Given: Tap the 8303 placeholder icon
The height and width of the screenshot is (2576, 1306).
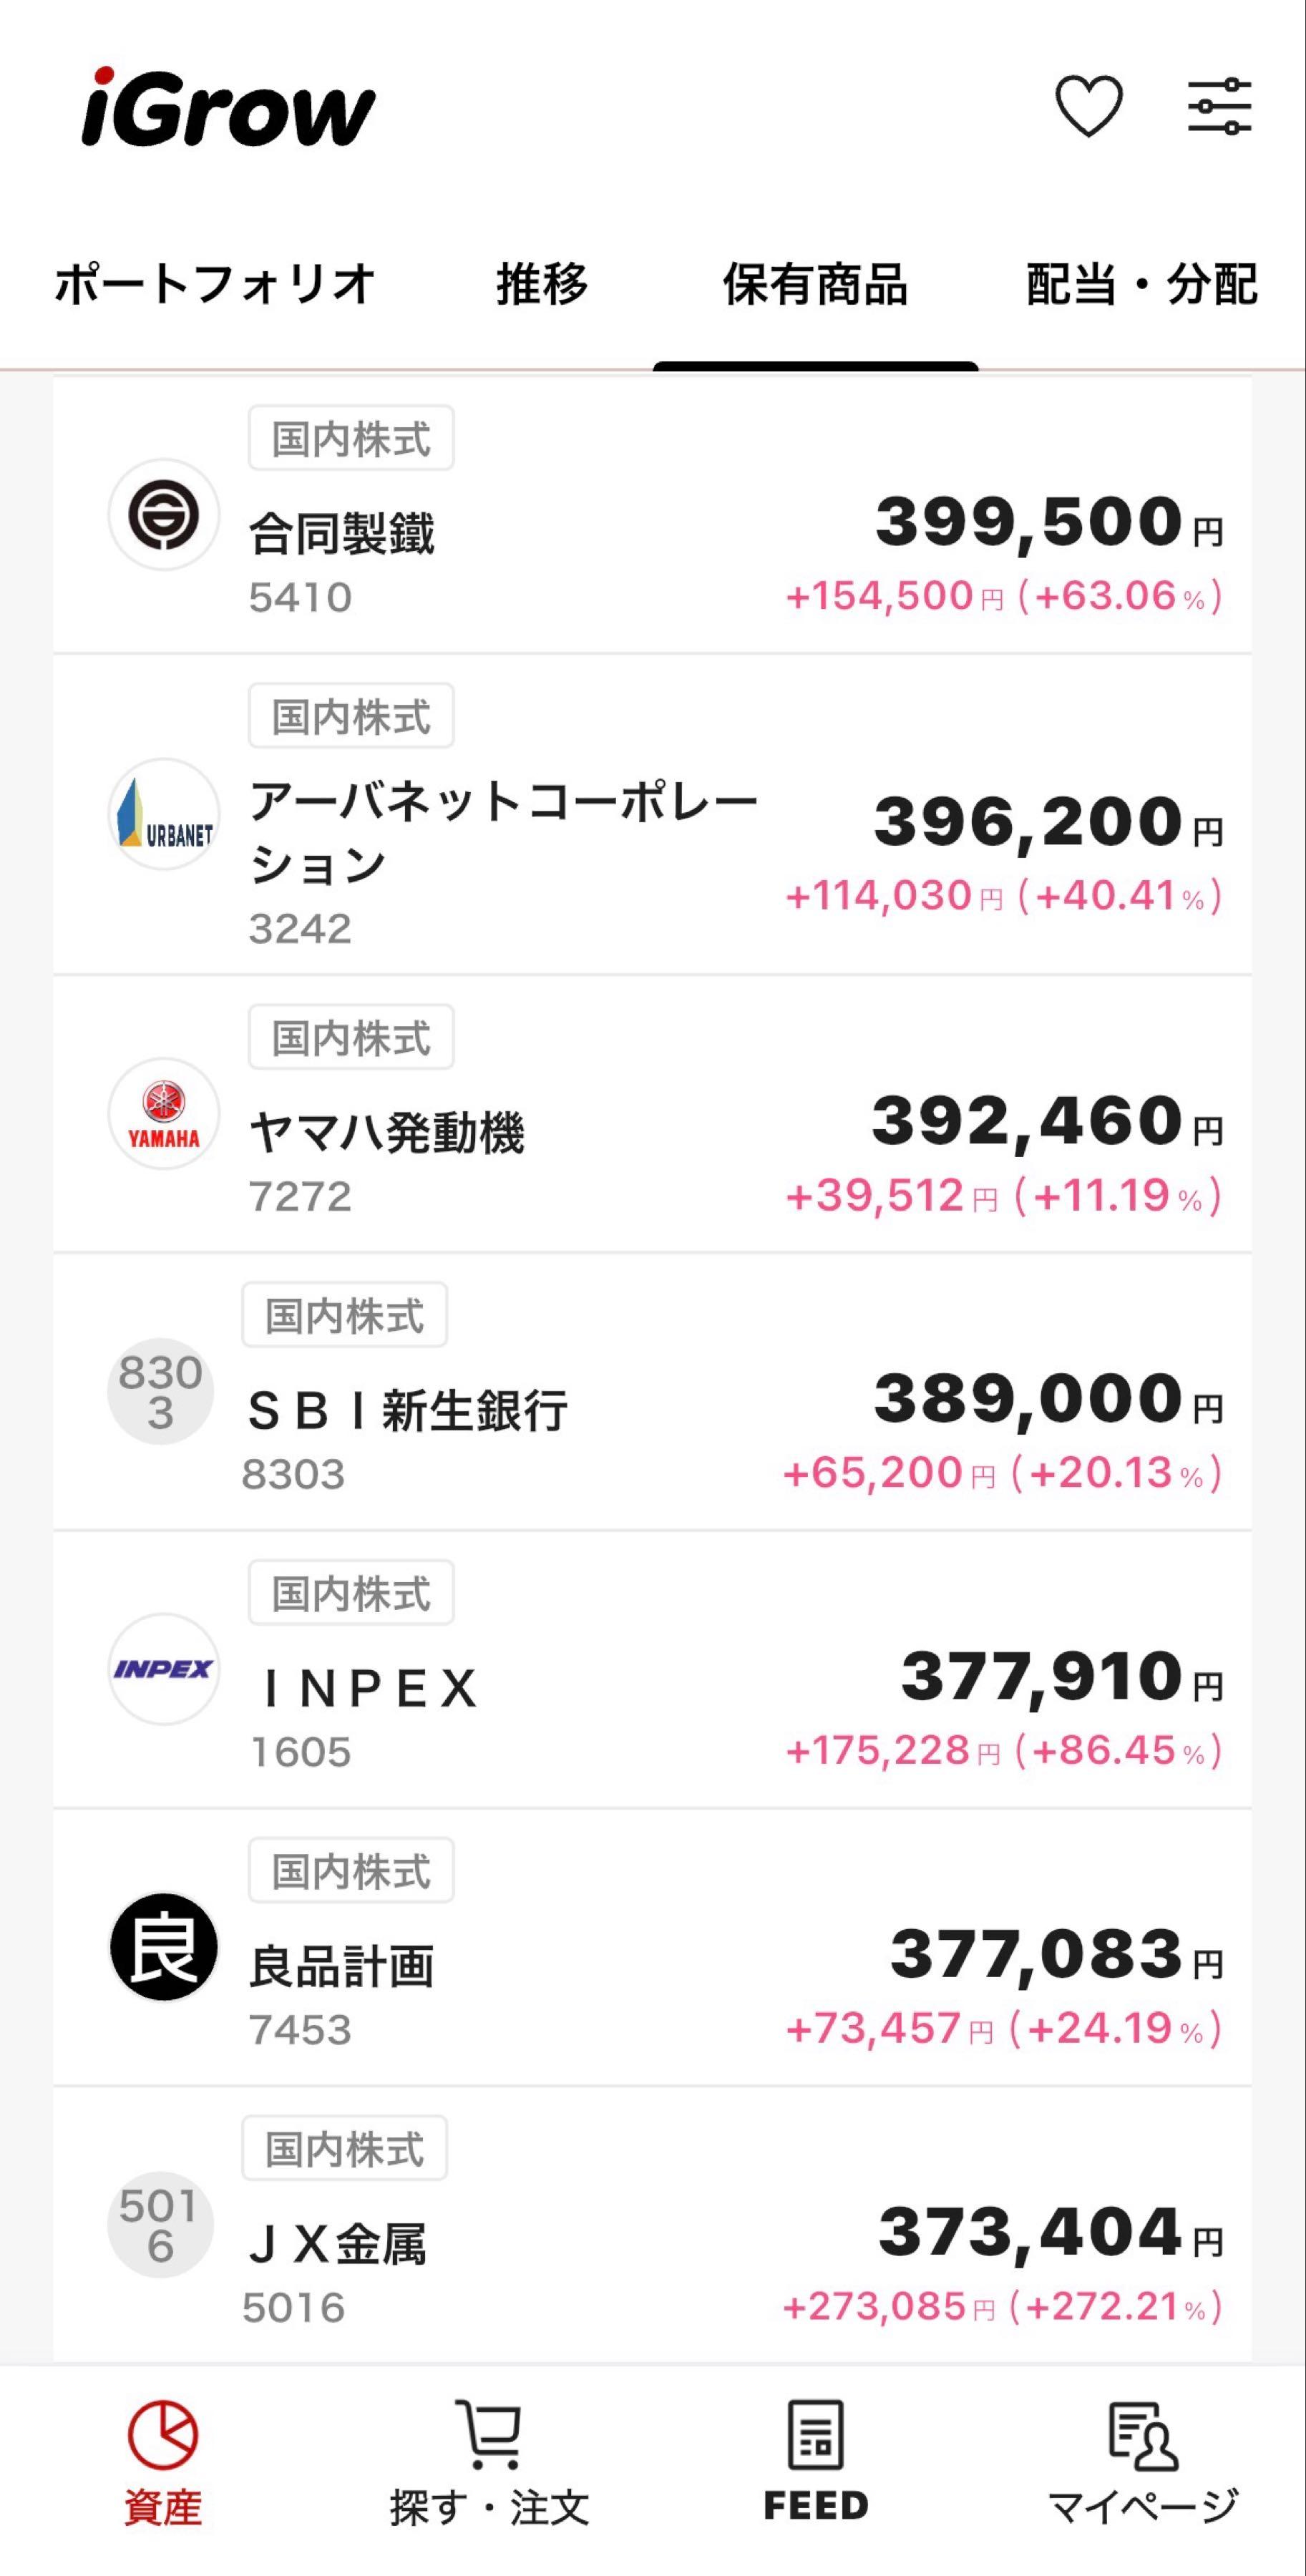Looking at the screenshot, I should (161, 1392).
